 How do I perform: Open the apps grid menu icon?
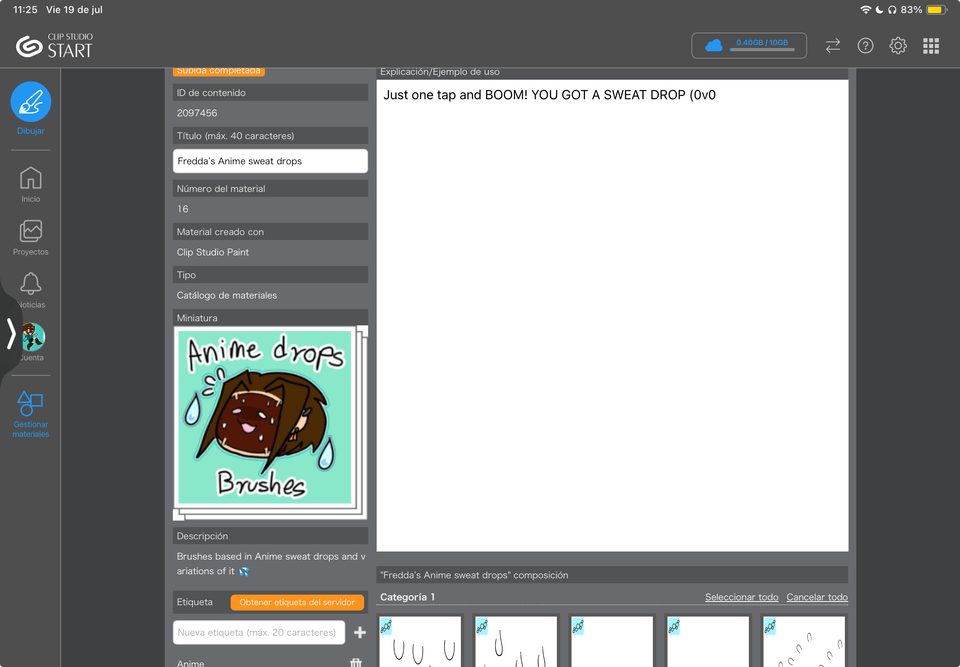point(931,46)
